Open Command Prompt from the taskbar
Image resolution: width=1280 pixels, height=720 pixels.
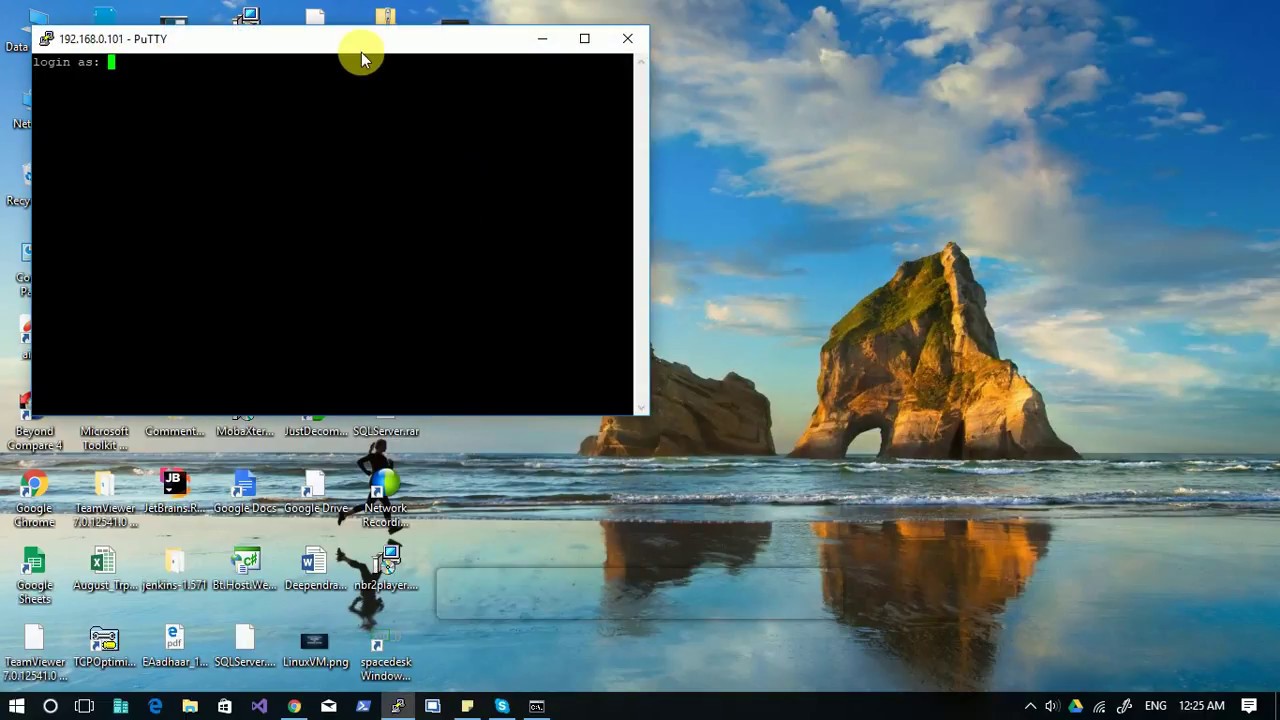point(537,706)
